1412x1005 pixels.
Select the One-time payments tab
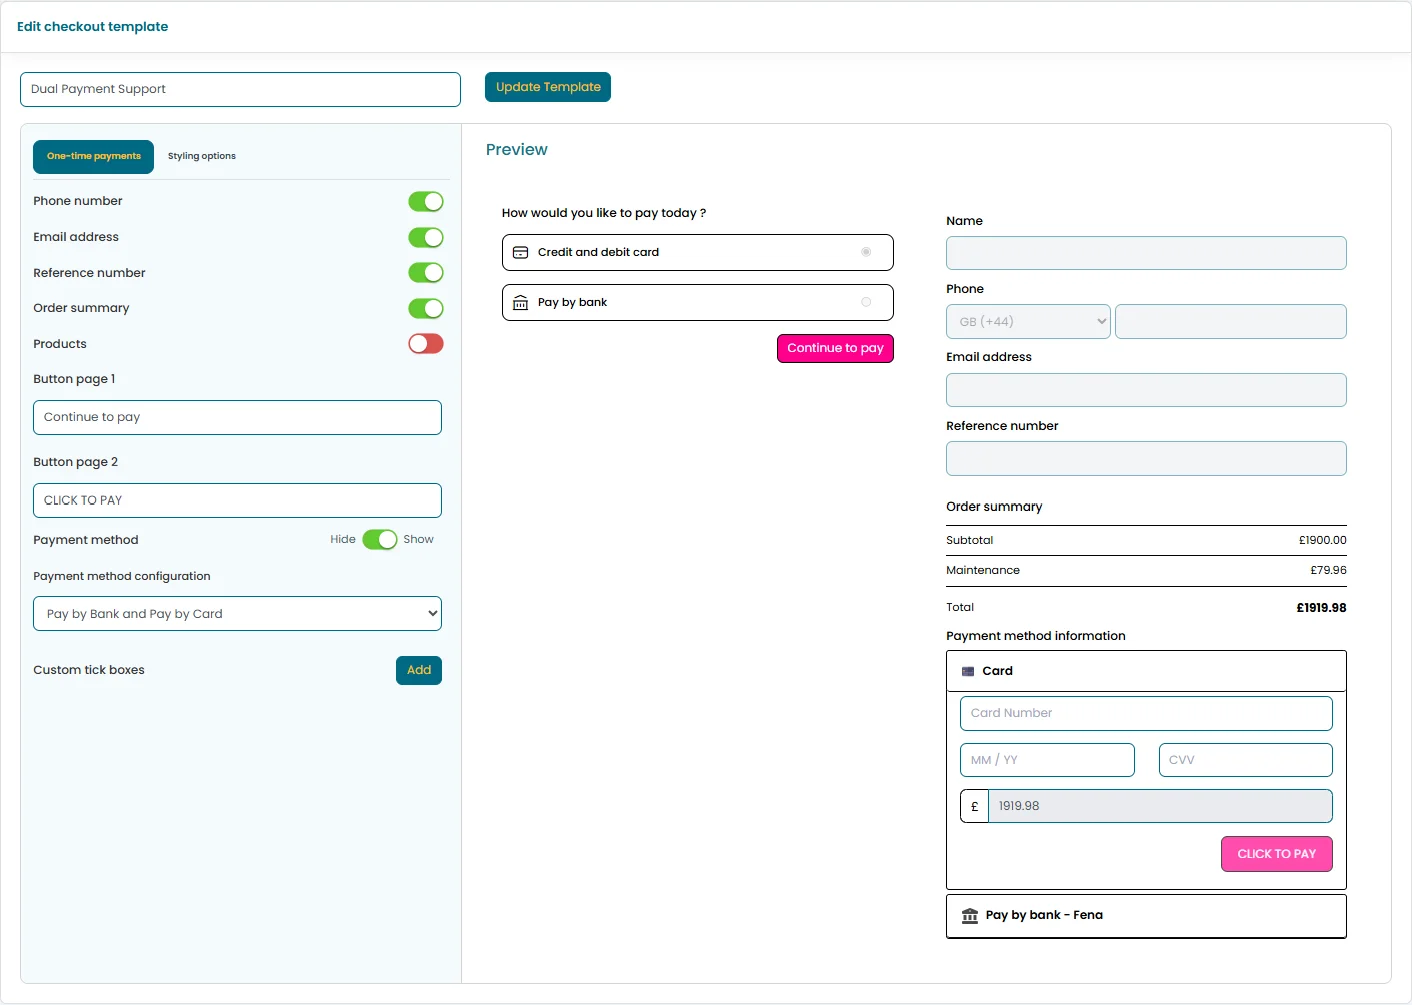[x=93, y=156]
